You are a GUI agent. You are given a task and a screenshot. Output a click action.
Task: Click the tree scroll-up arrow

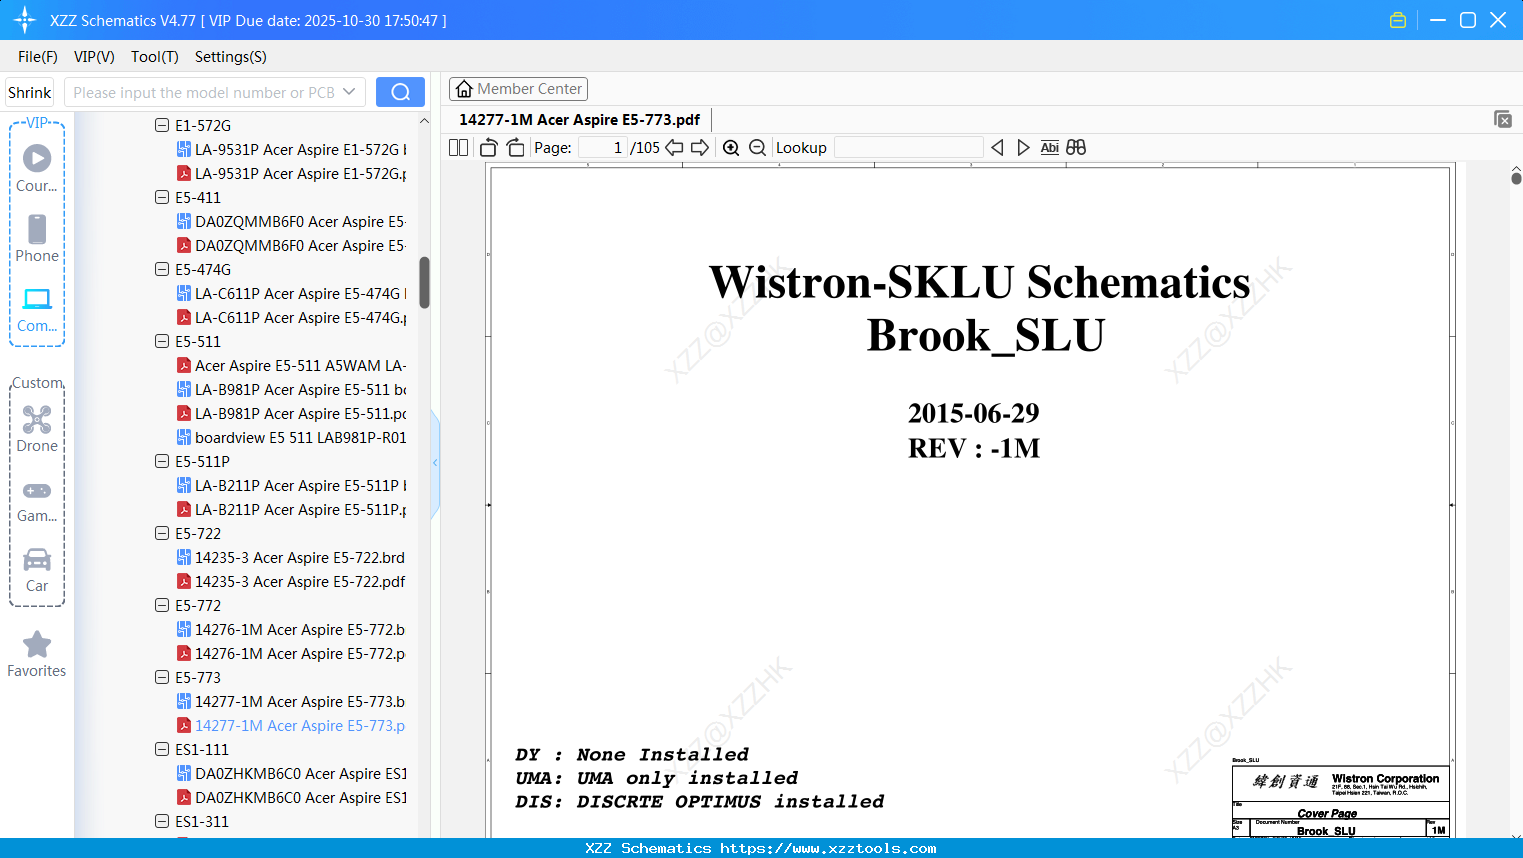click(x=424, y=121)
